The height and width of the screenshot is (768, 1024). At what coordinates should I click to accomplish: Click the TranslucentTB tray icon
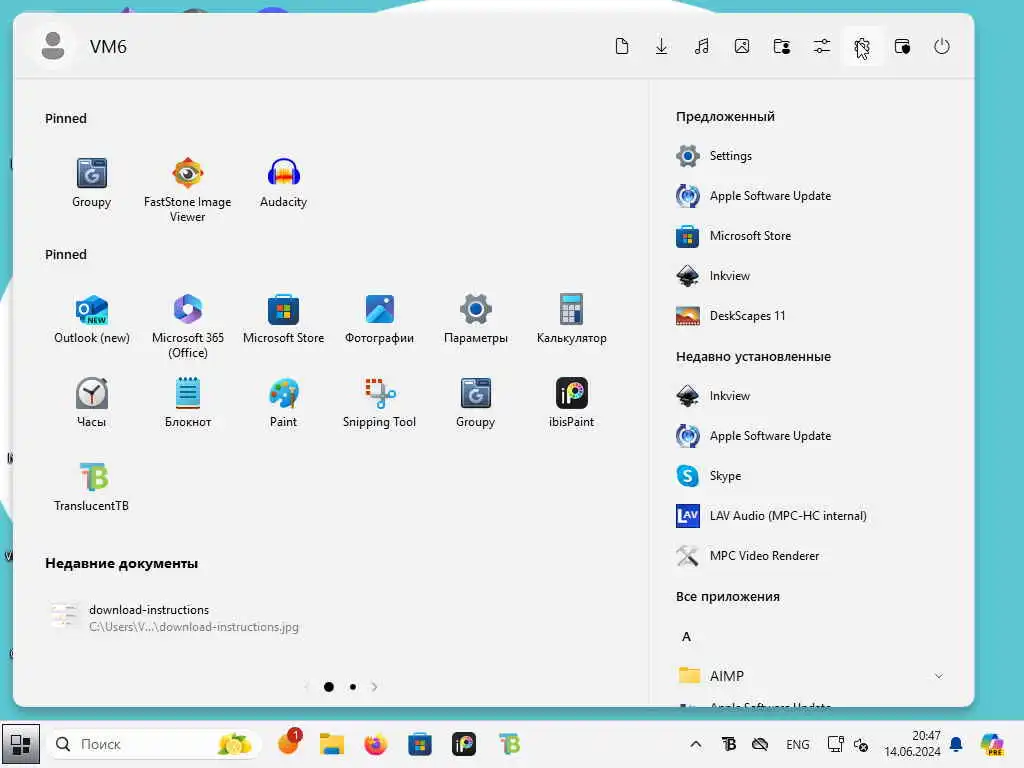[x=729, y=744]
